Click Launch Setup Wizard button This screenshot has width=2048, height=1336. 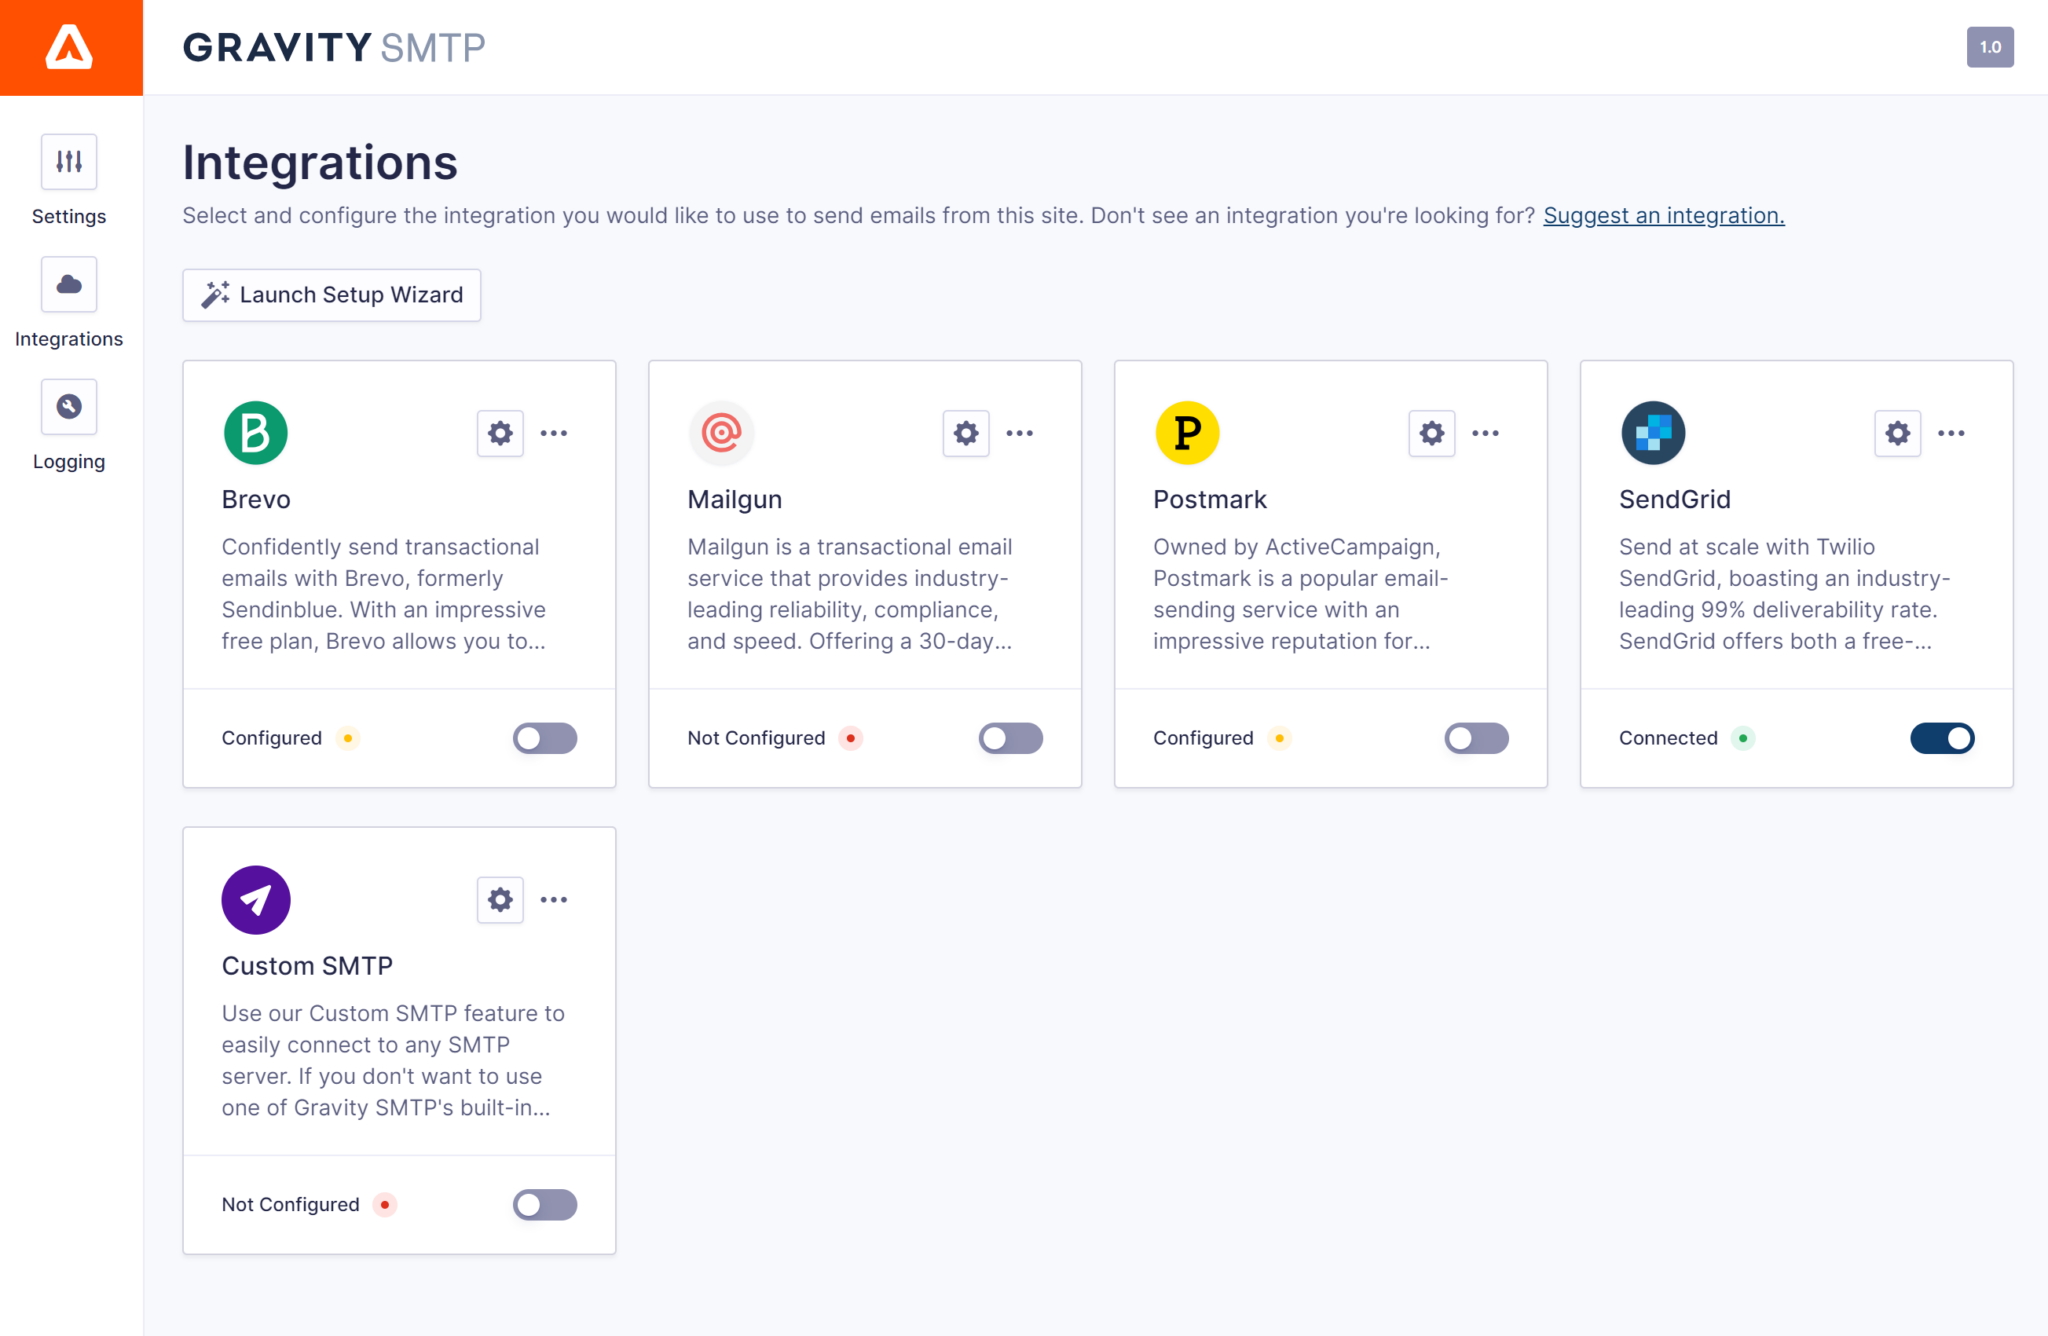tap(331, 294)
